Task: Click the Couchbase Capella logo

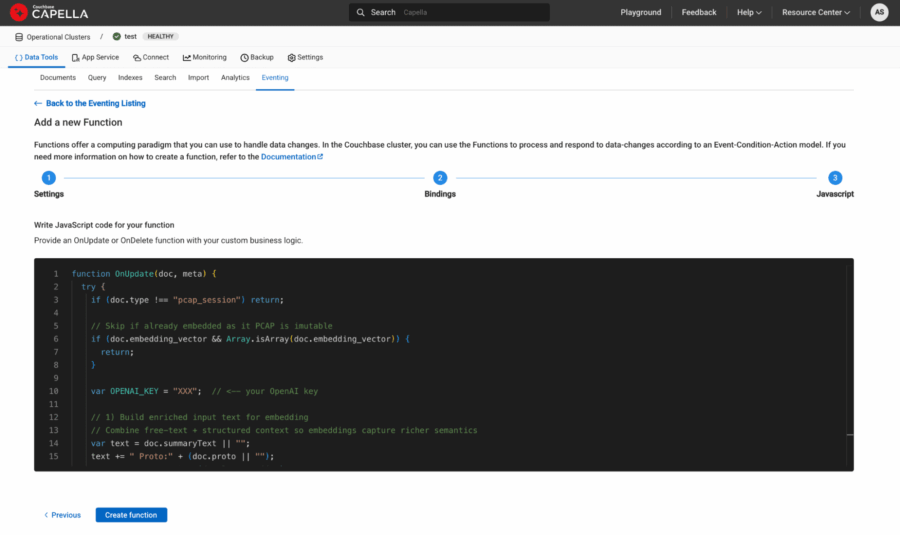Action: pyautogui.click(x=49, y=12)
